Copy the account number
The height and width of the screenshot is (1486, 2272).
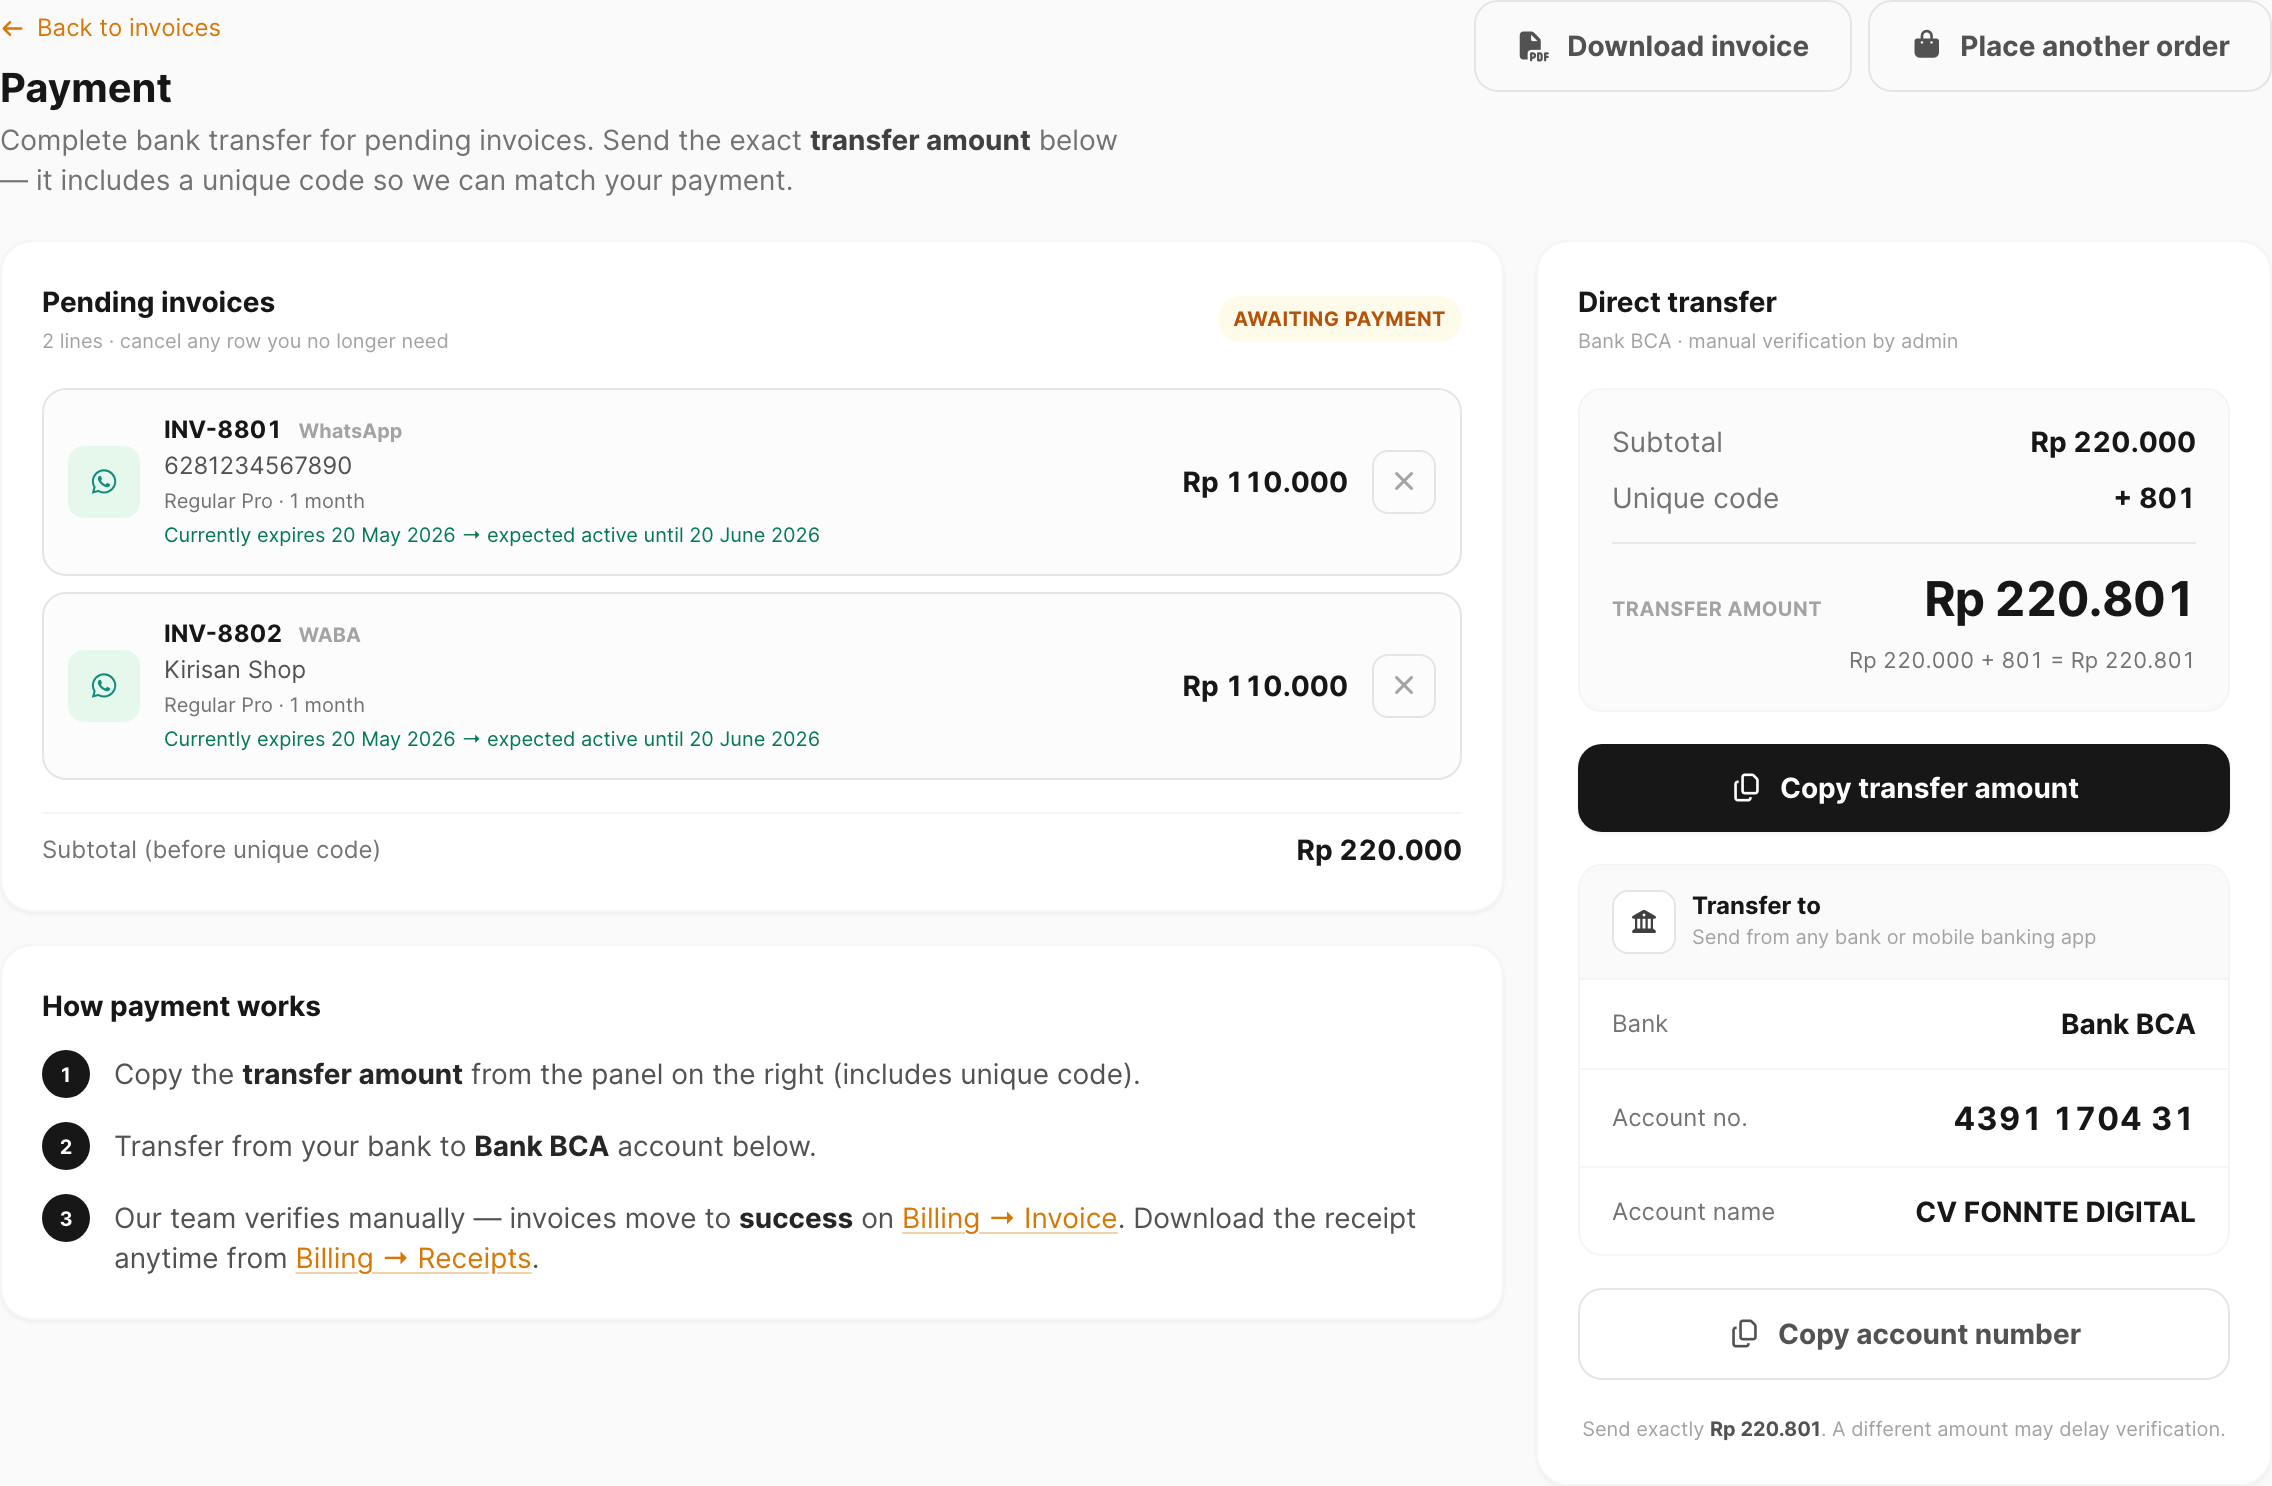coord(1903,1334)
